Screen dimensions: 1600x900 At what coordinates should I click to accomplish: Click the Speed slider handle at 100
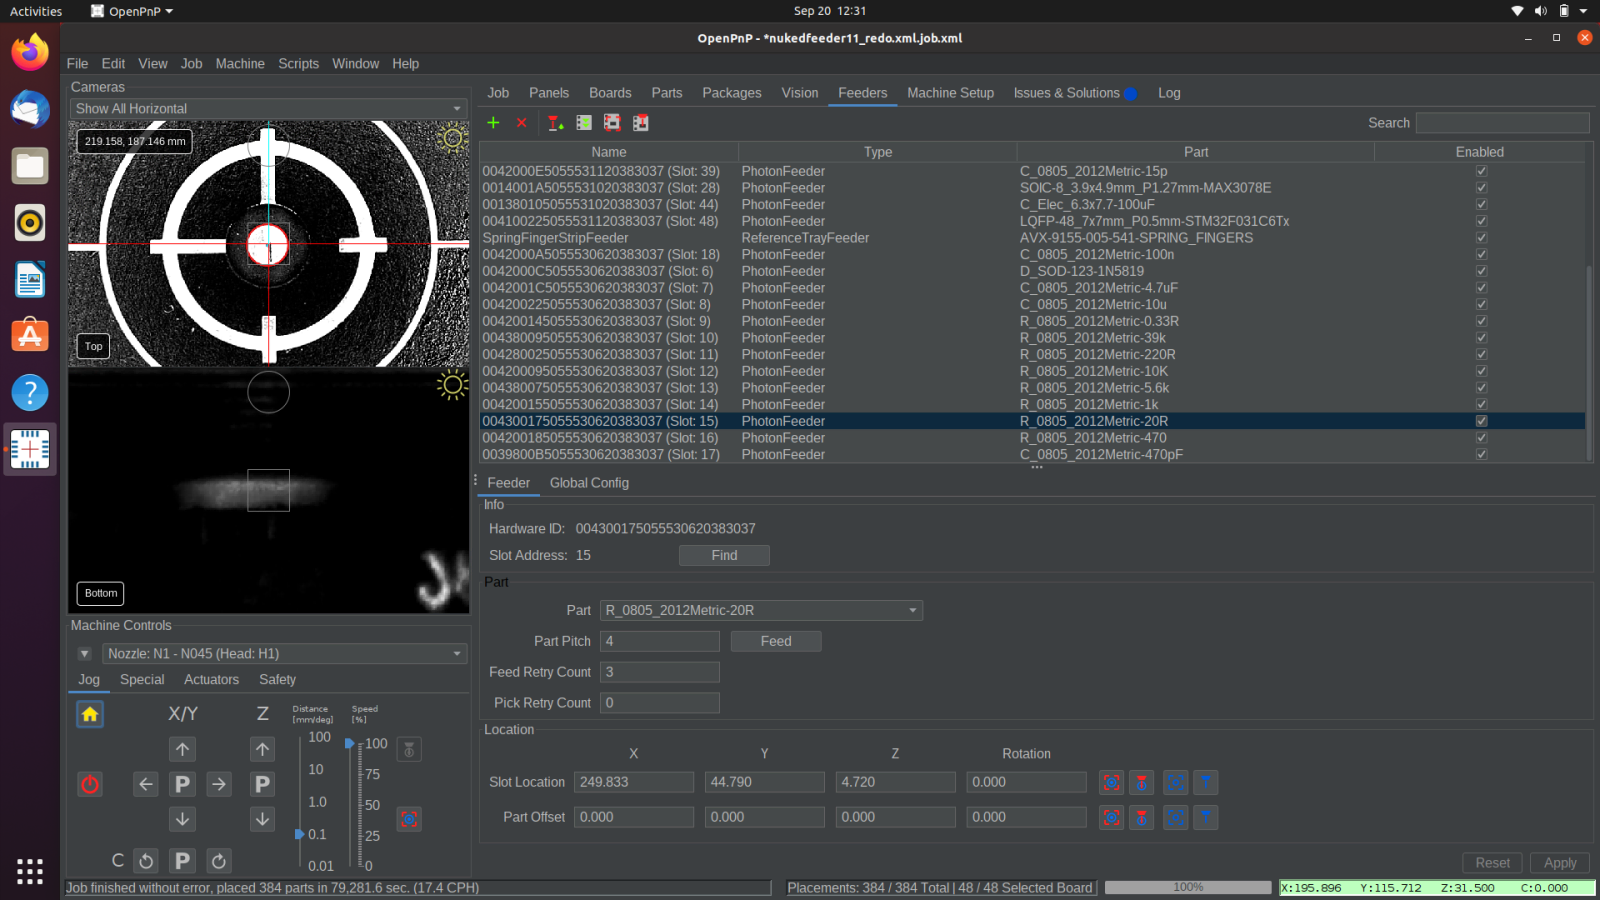[x=349, y=743]
